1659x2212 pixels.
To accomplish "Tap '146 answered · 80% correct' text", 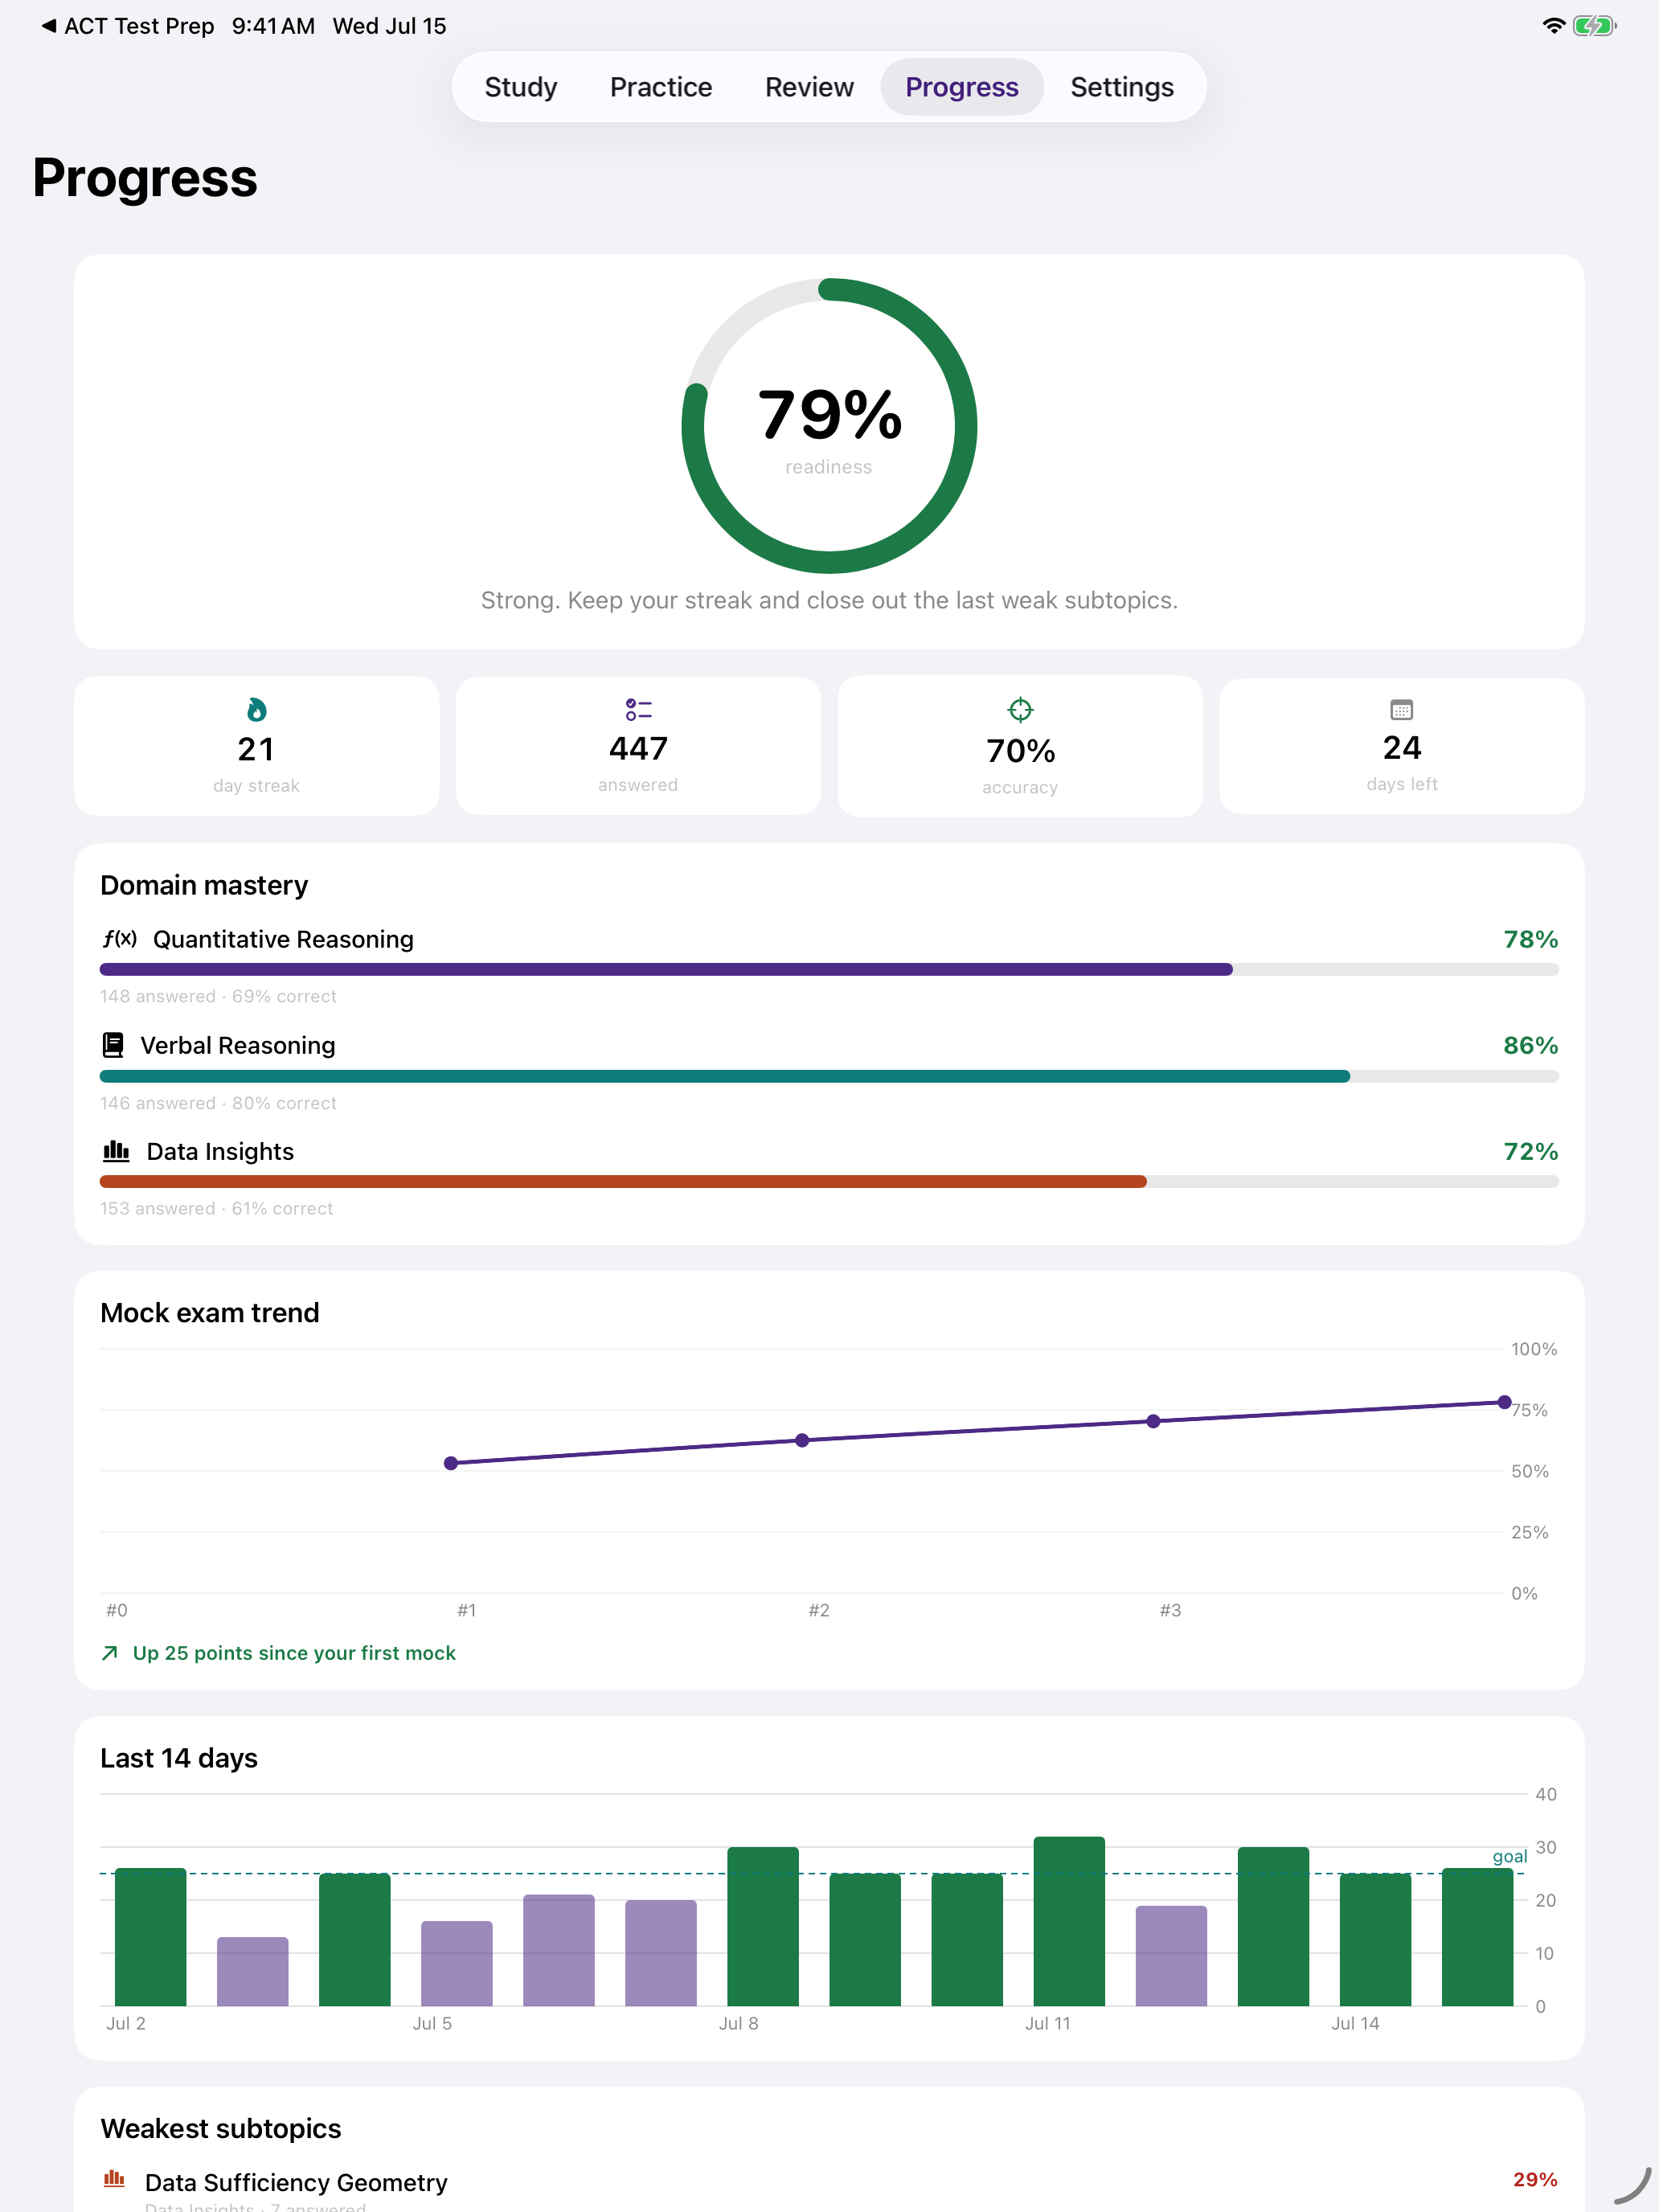I will 218,1103.
